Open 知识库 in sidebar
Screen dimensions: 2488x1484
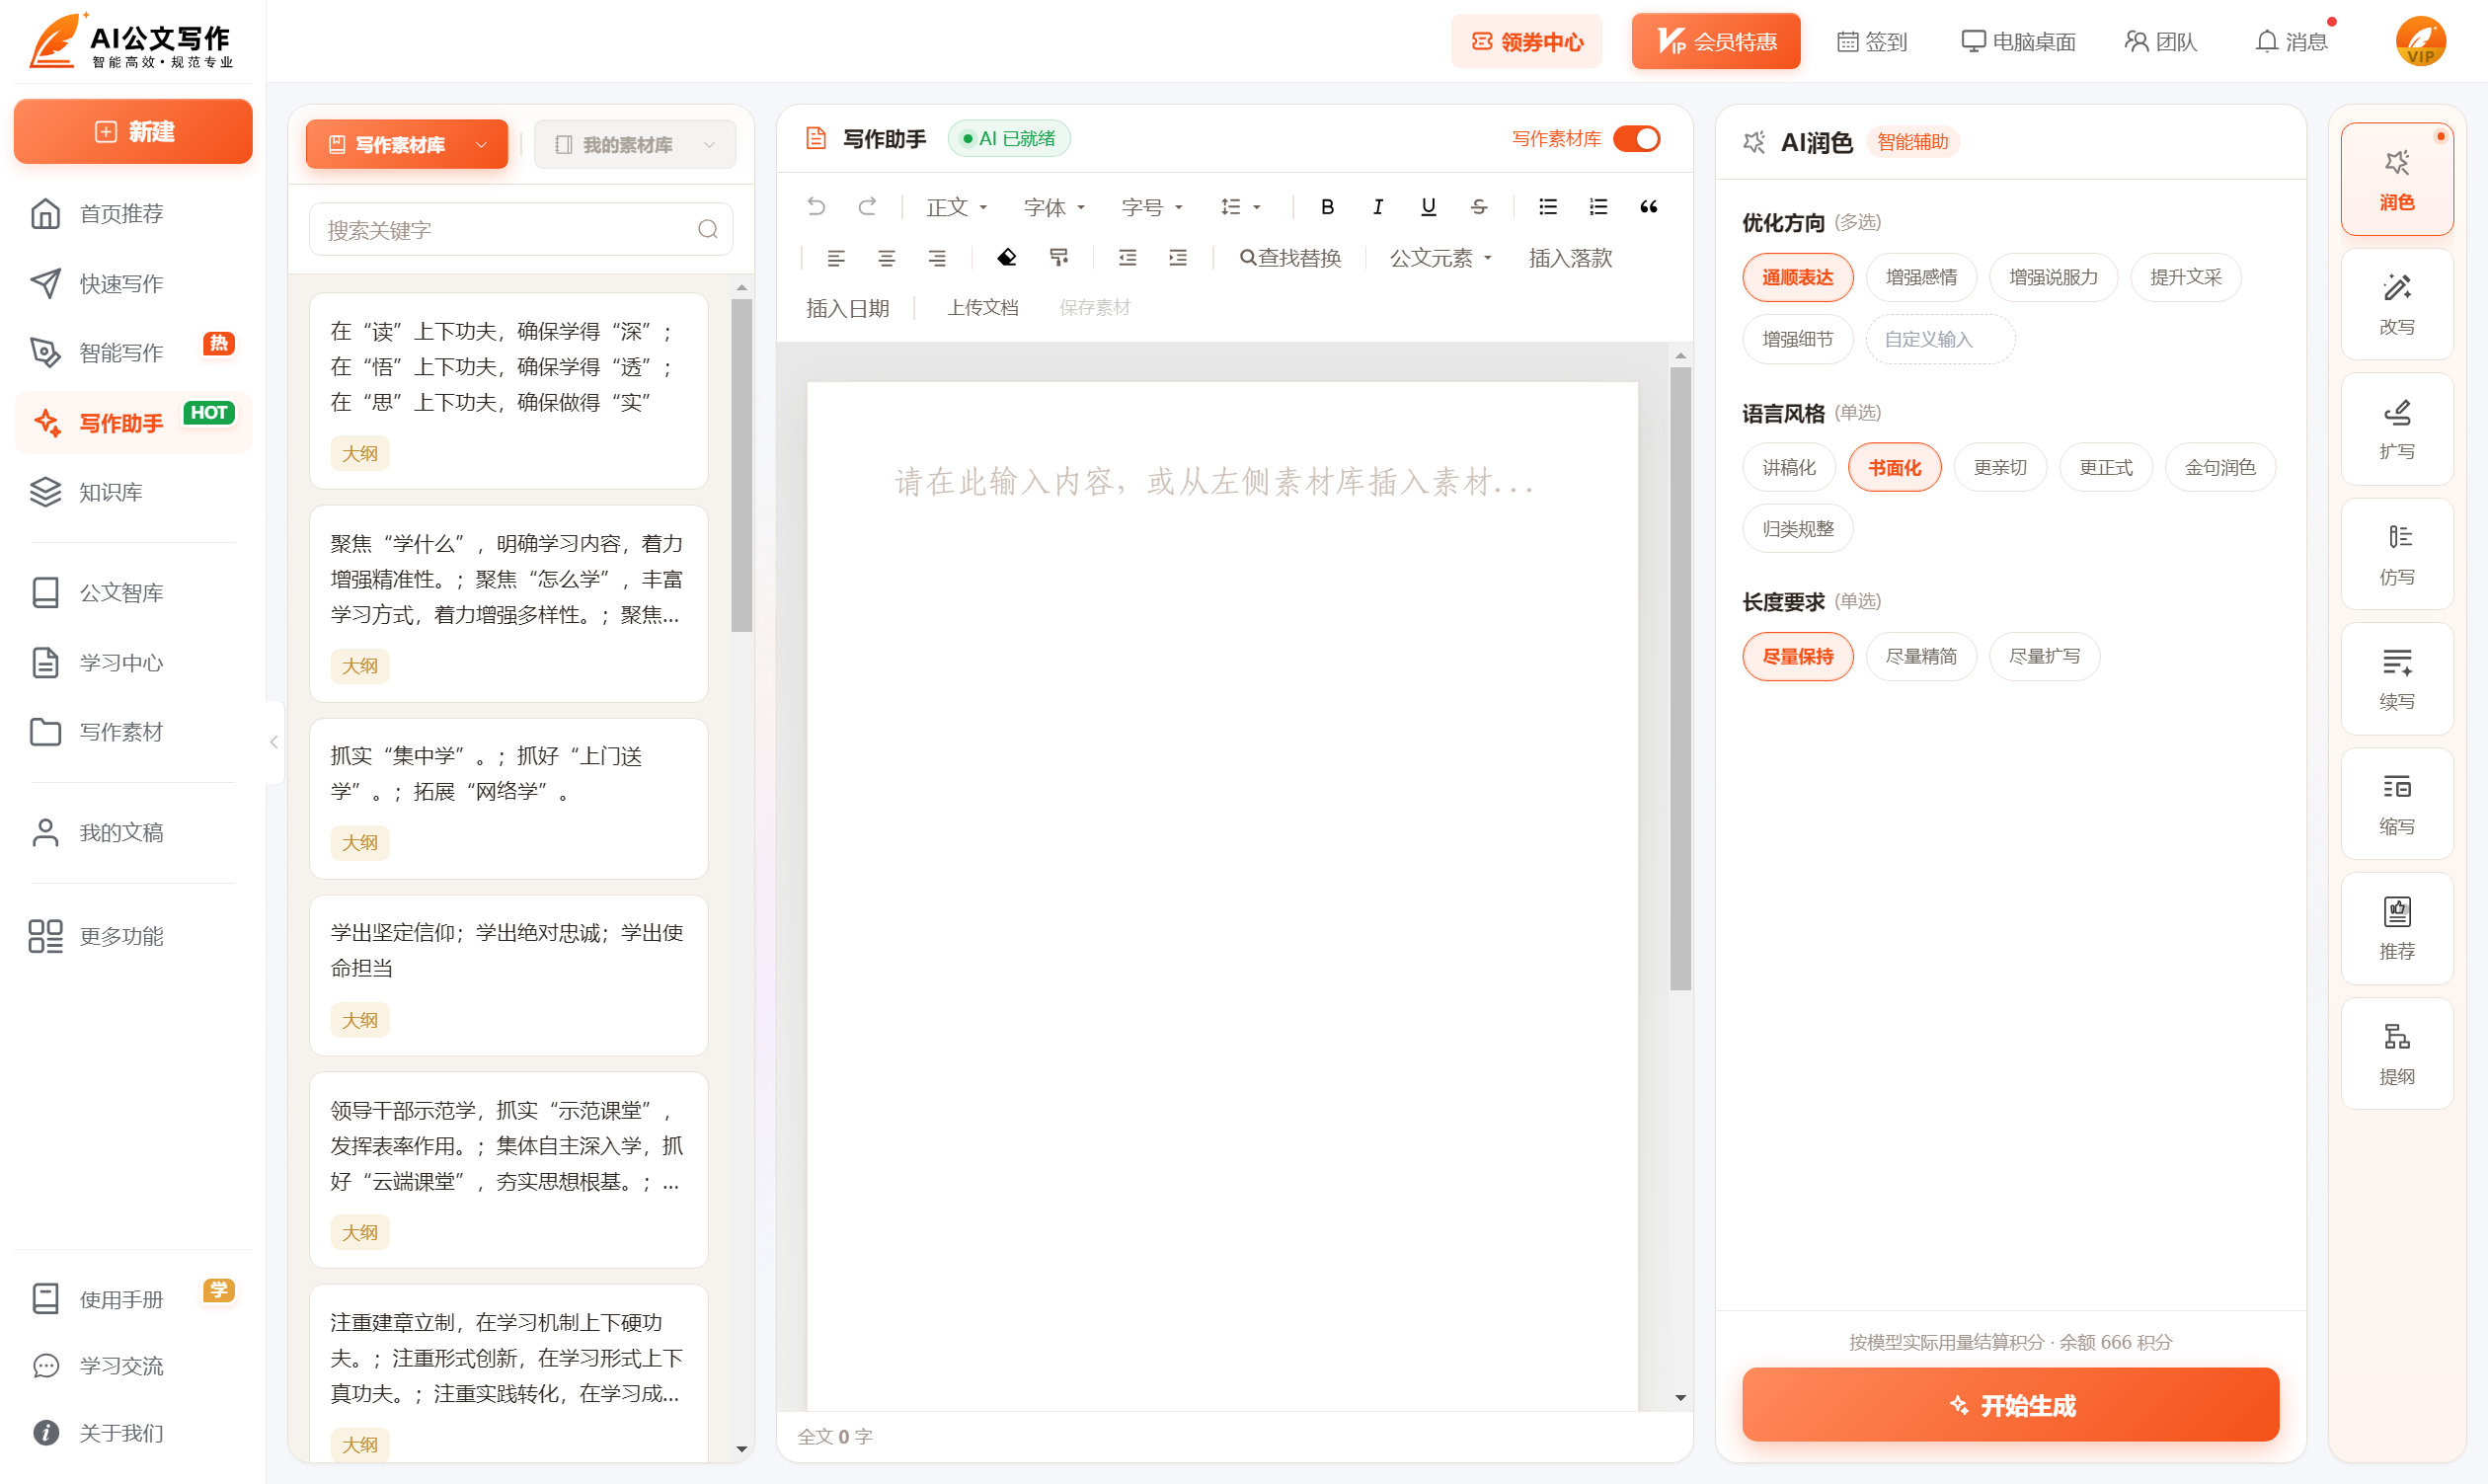(133, 492)
